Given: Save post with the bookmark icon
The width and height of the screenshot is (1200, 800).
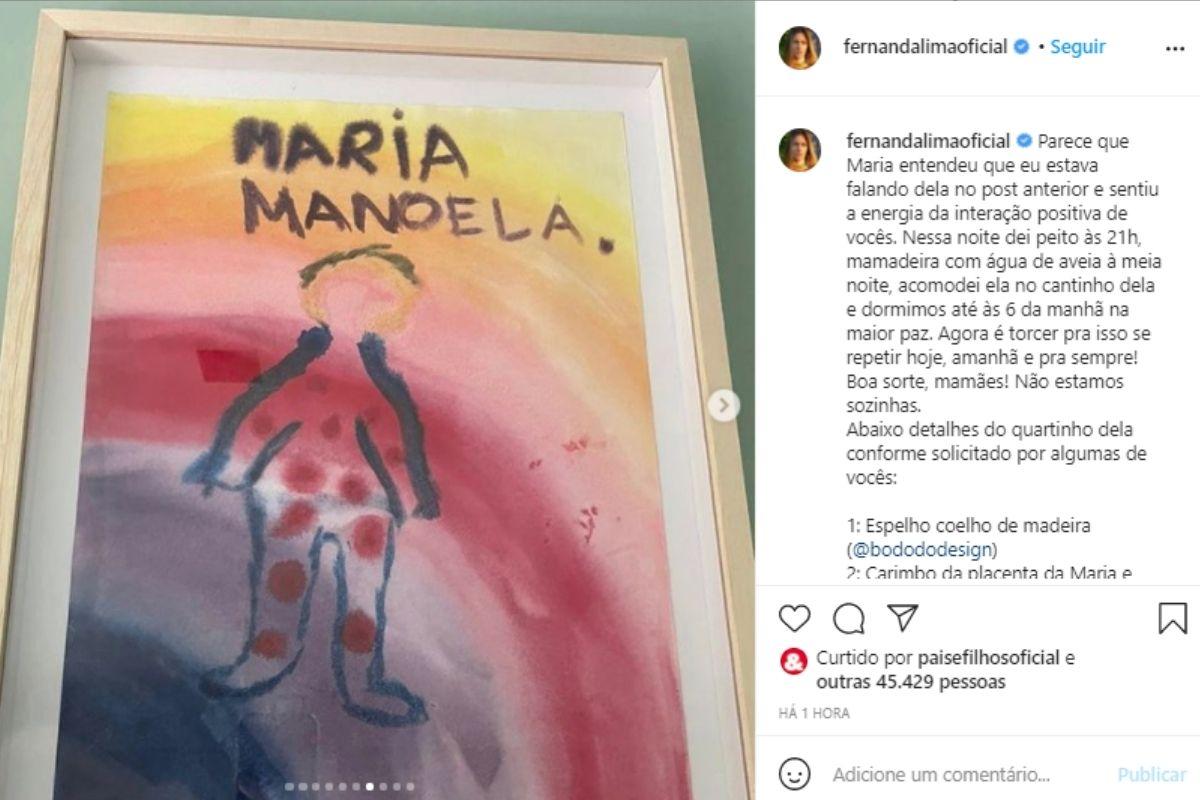Looking at the screenshot, I should pos(1172,618).
